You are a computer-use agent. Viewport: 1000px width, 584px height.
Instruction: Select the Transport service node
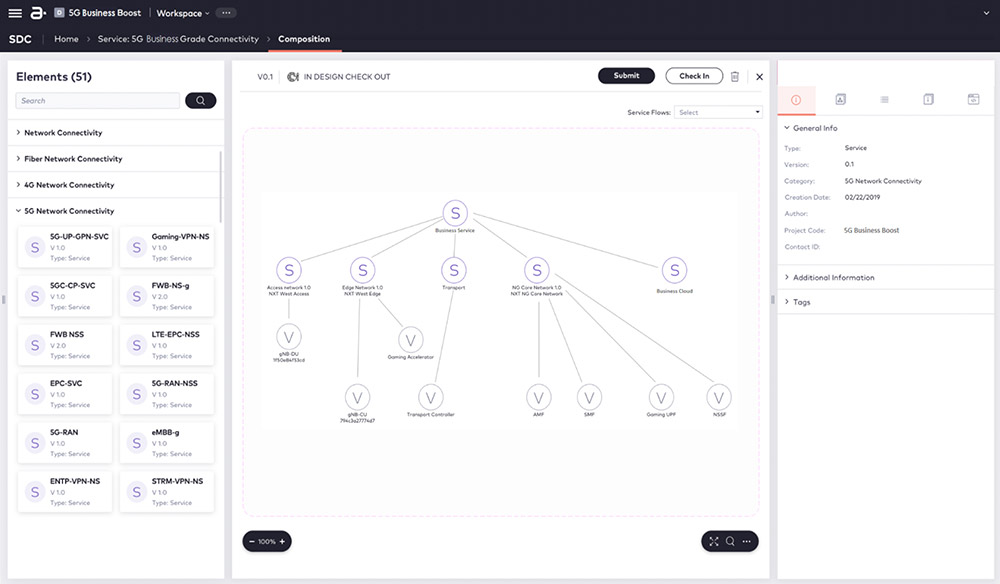(454, 270)
